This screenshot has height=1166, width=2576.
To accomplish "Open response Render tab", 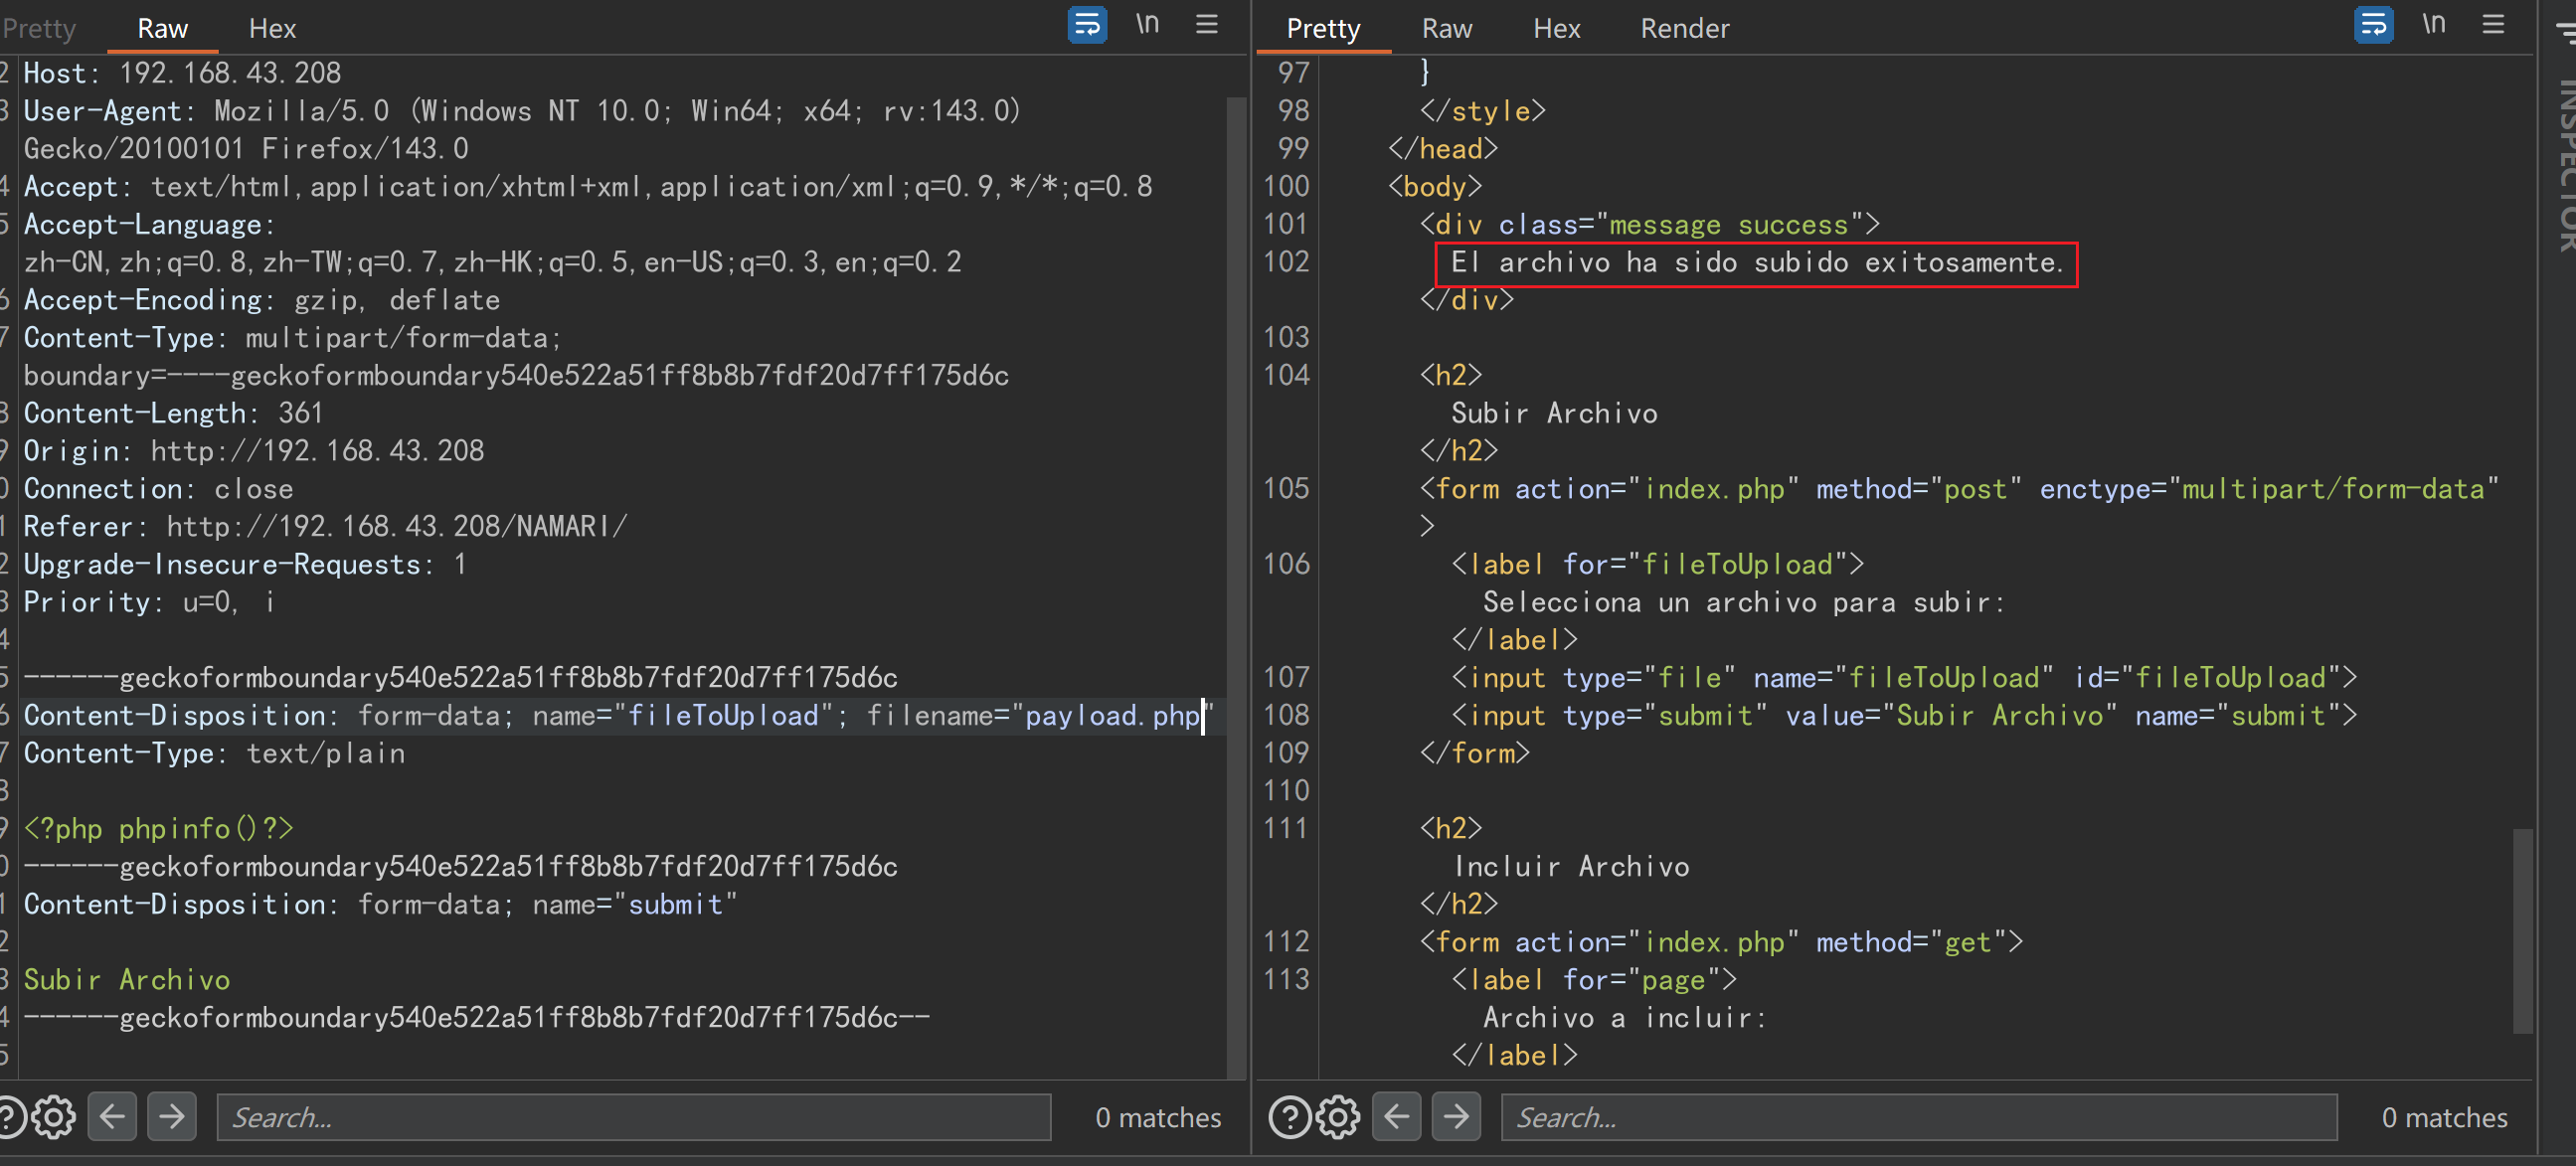I will pos(1684,28).
